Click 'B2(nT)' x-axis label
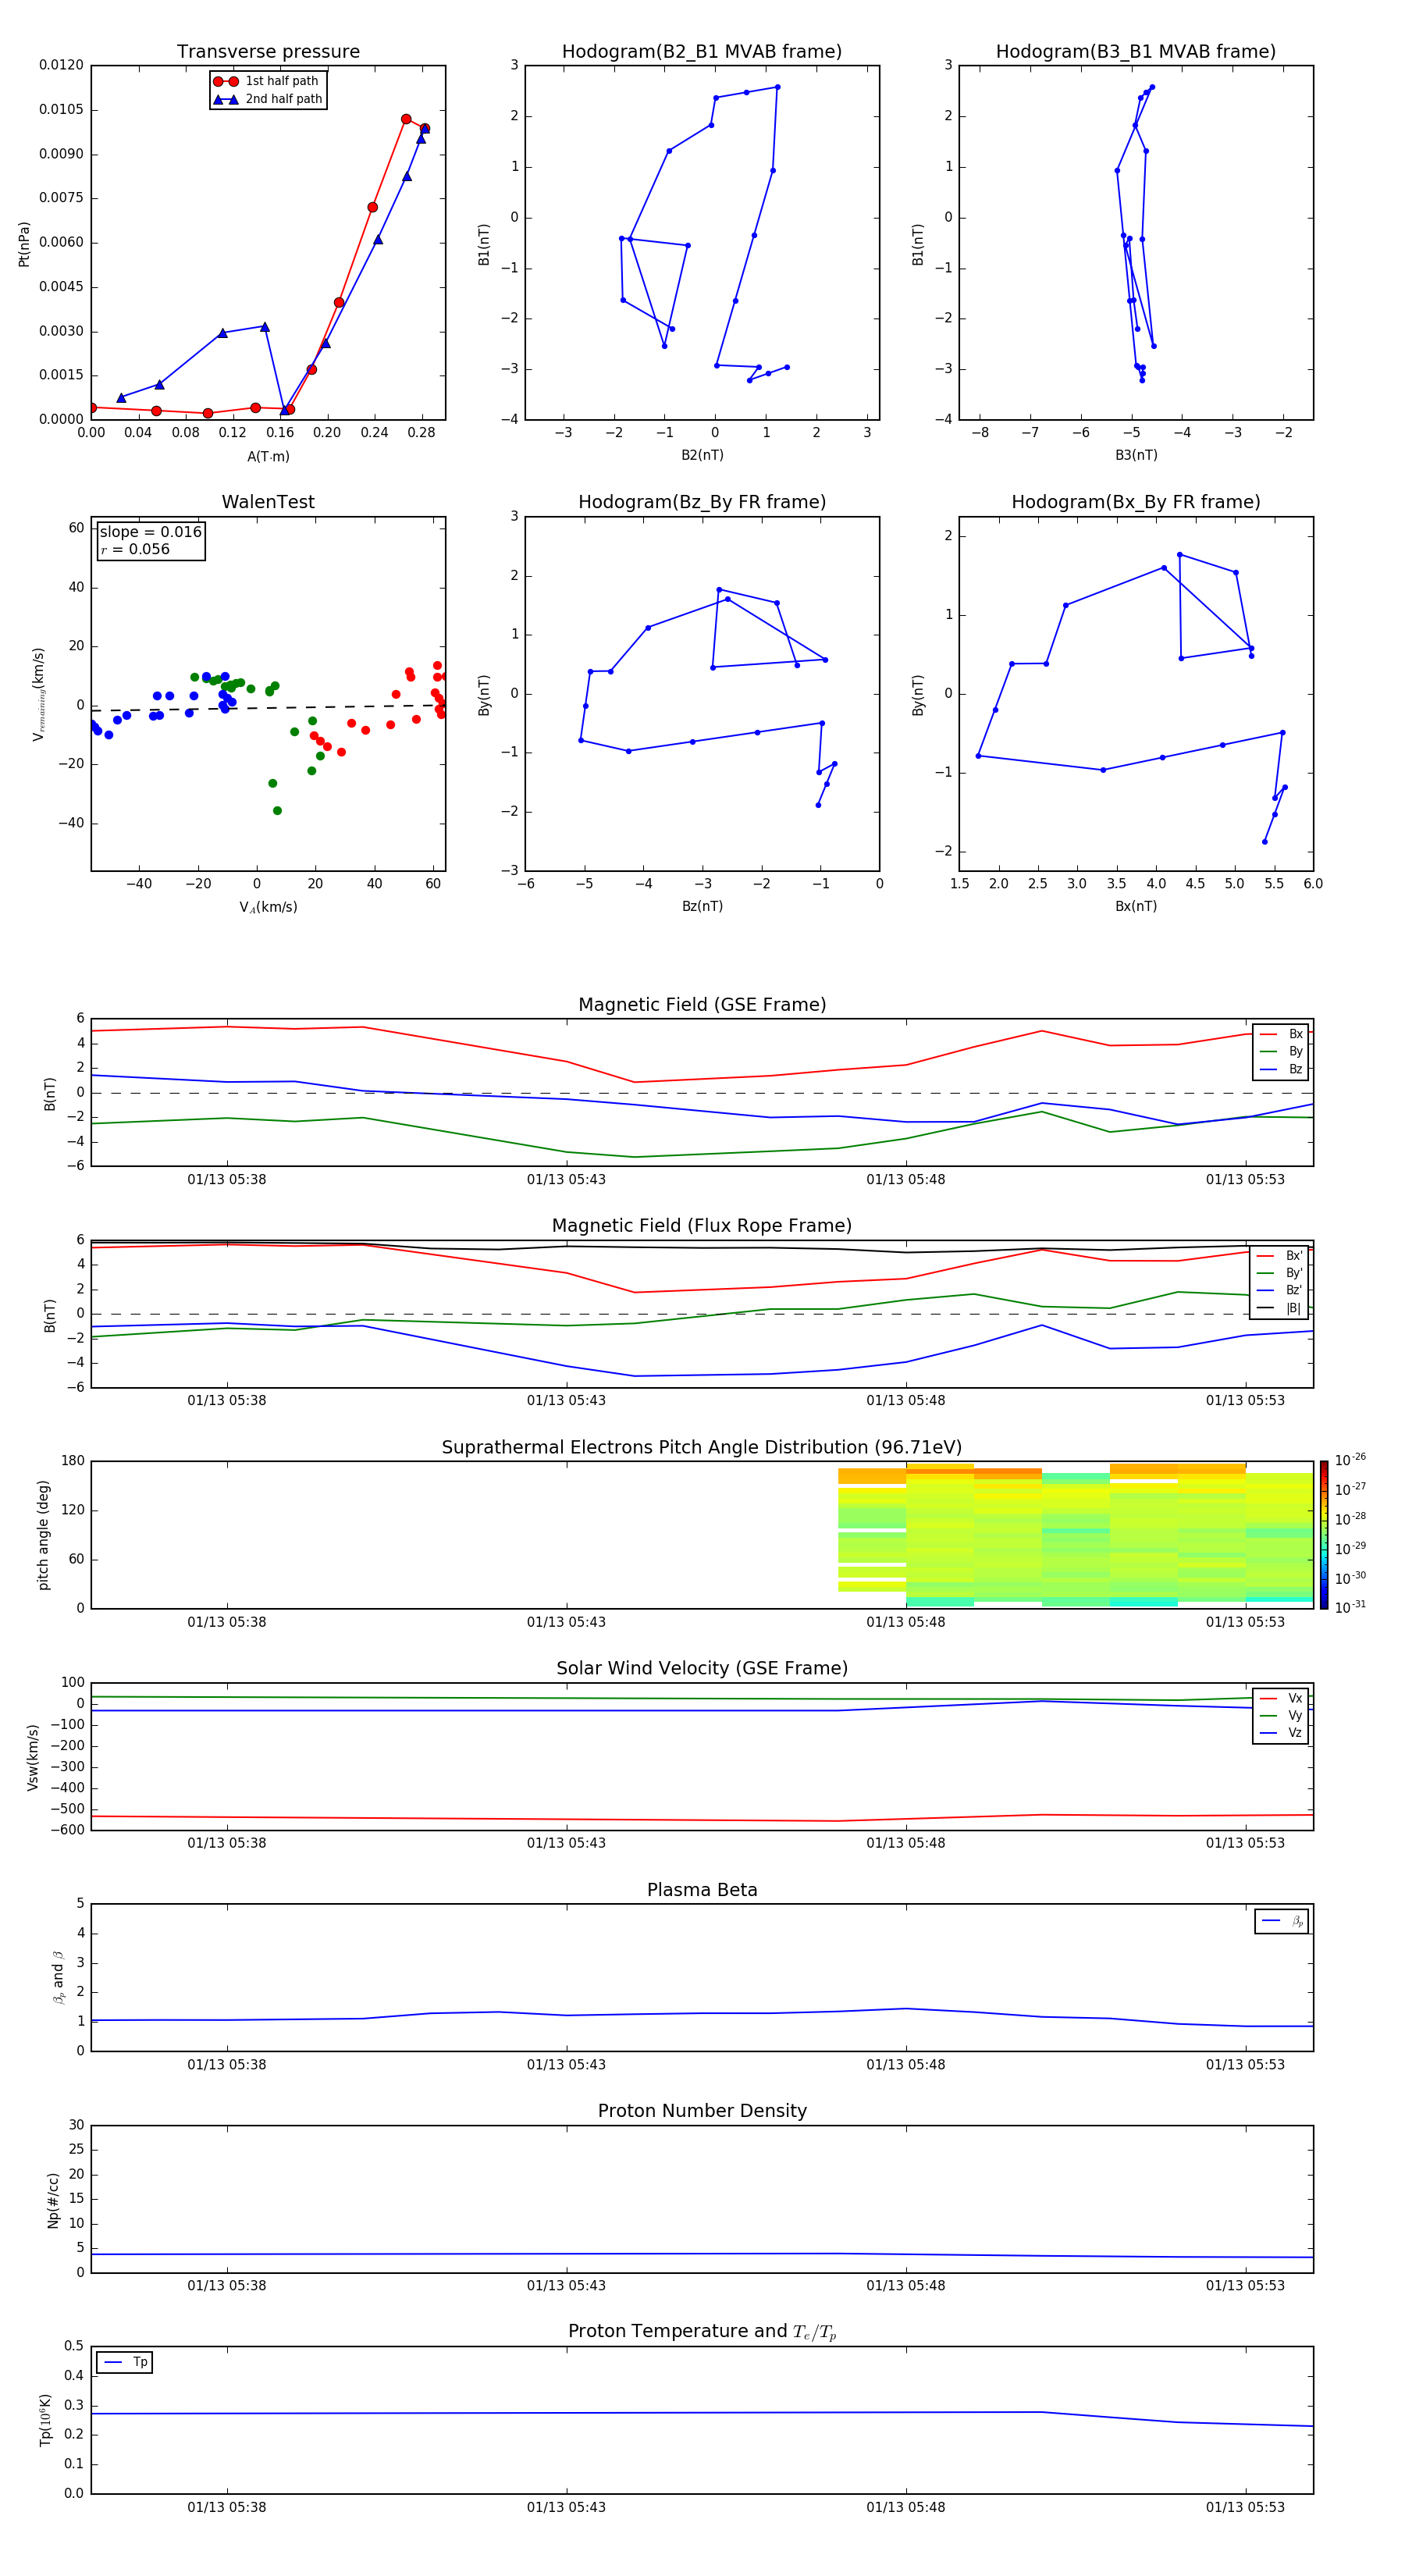This screenshot has width=1405, height=2576. tap(702, 455)
